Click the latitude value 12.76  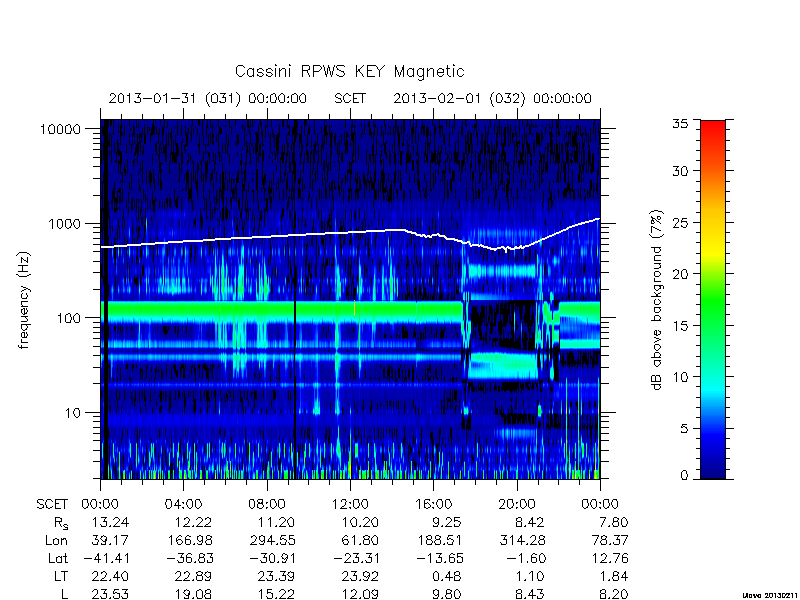tap(610, 558)
